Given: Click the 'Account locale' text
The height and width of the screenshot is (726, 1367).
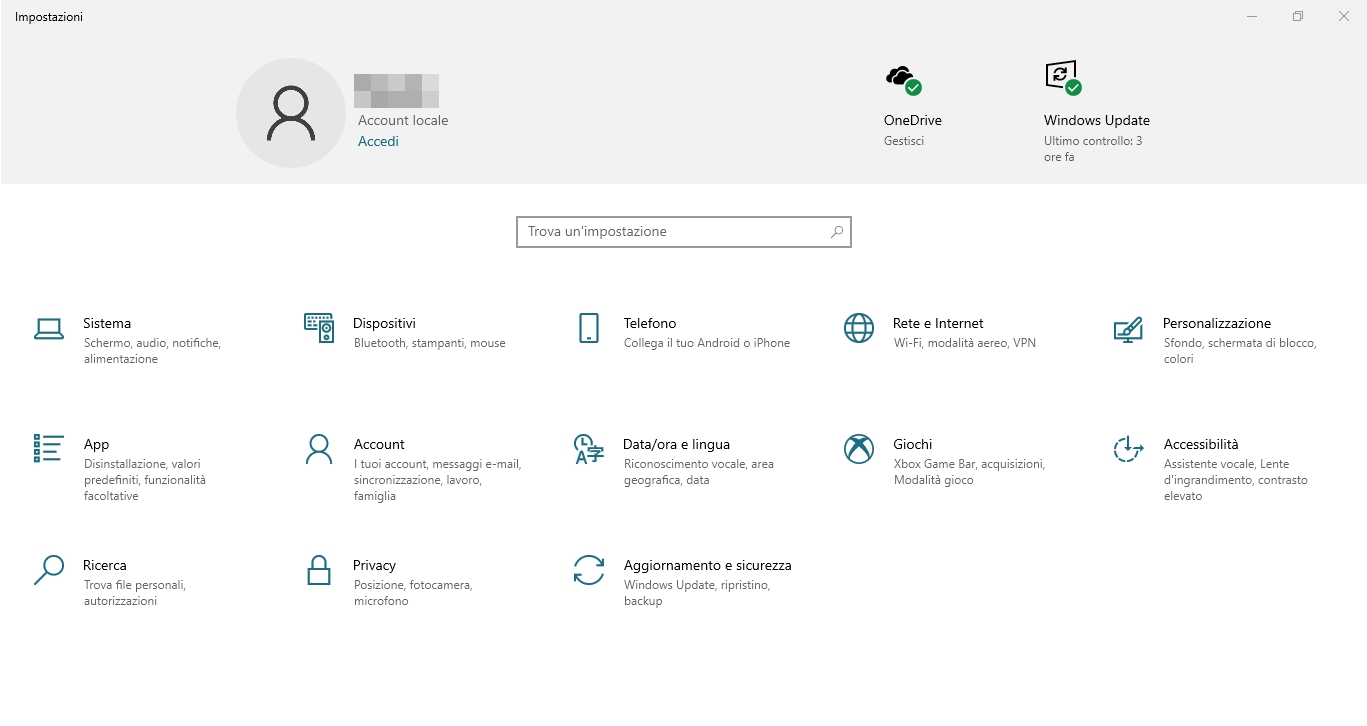Looking at the screenshot, I should (403, 120).
